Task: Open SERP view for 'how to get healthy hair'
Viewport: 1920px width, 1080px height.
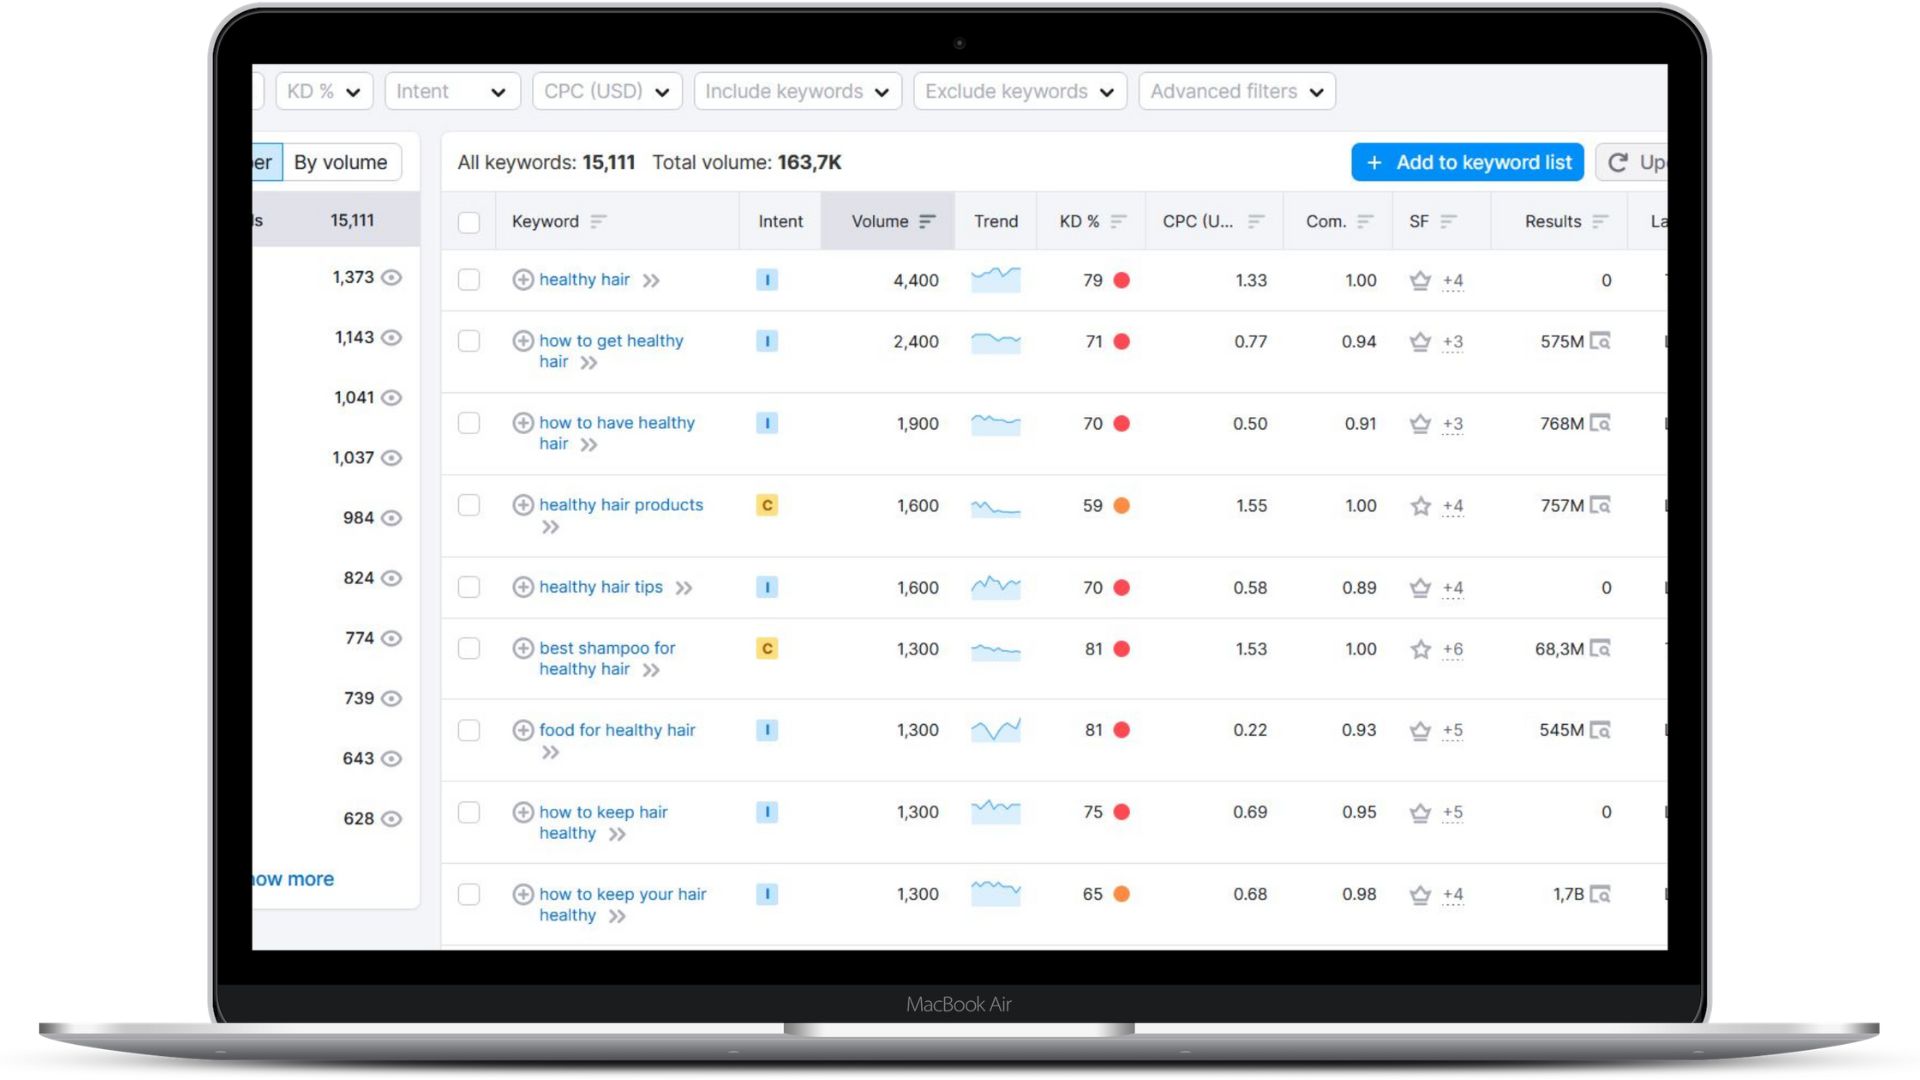Action: (1600, 342)
